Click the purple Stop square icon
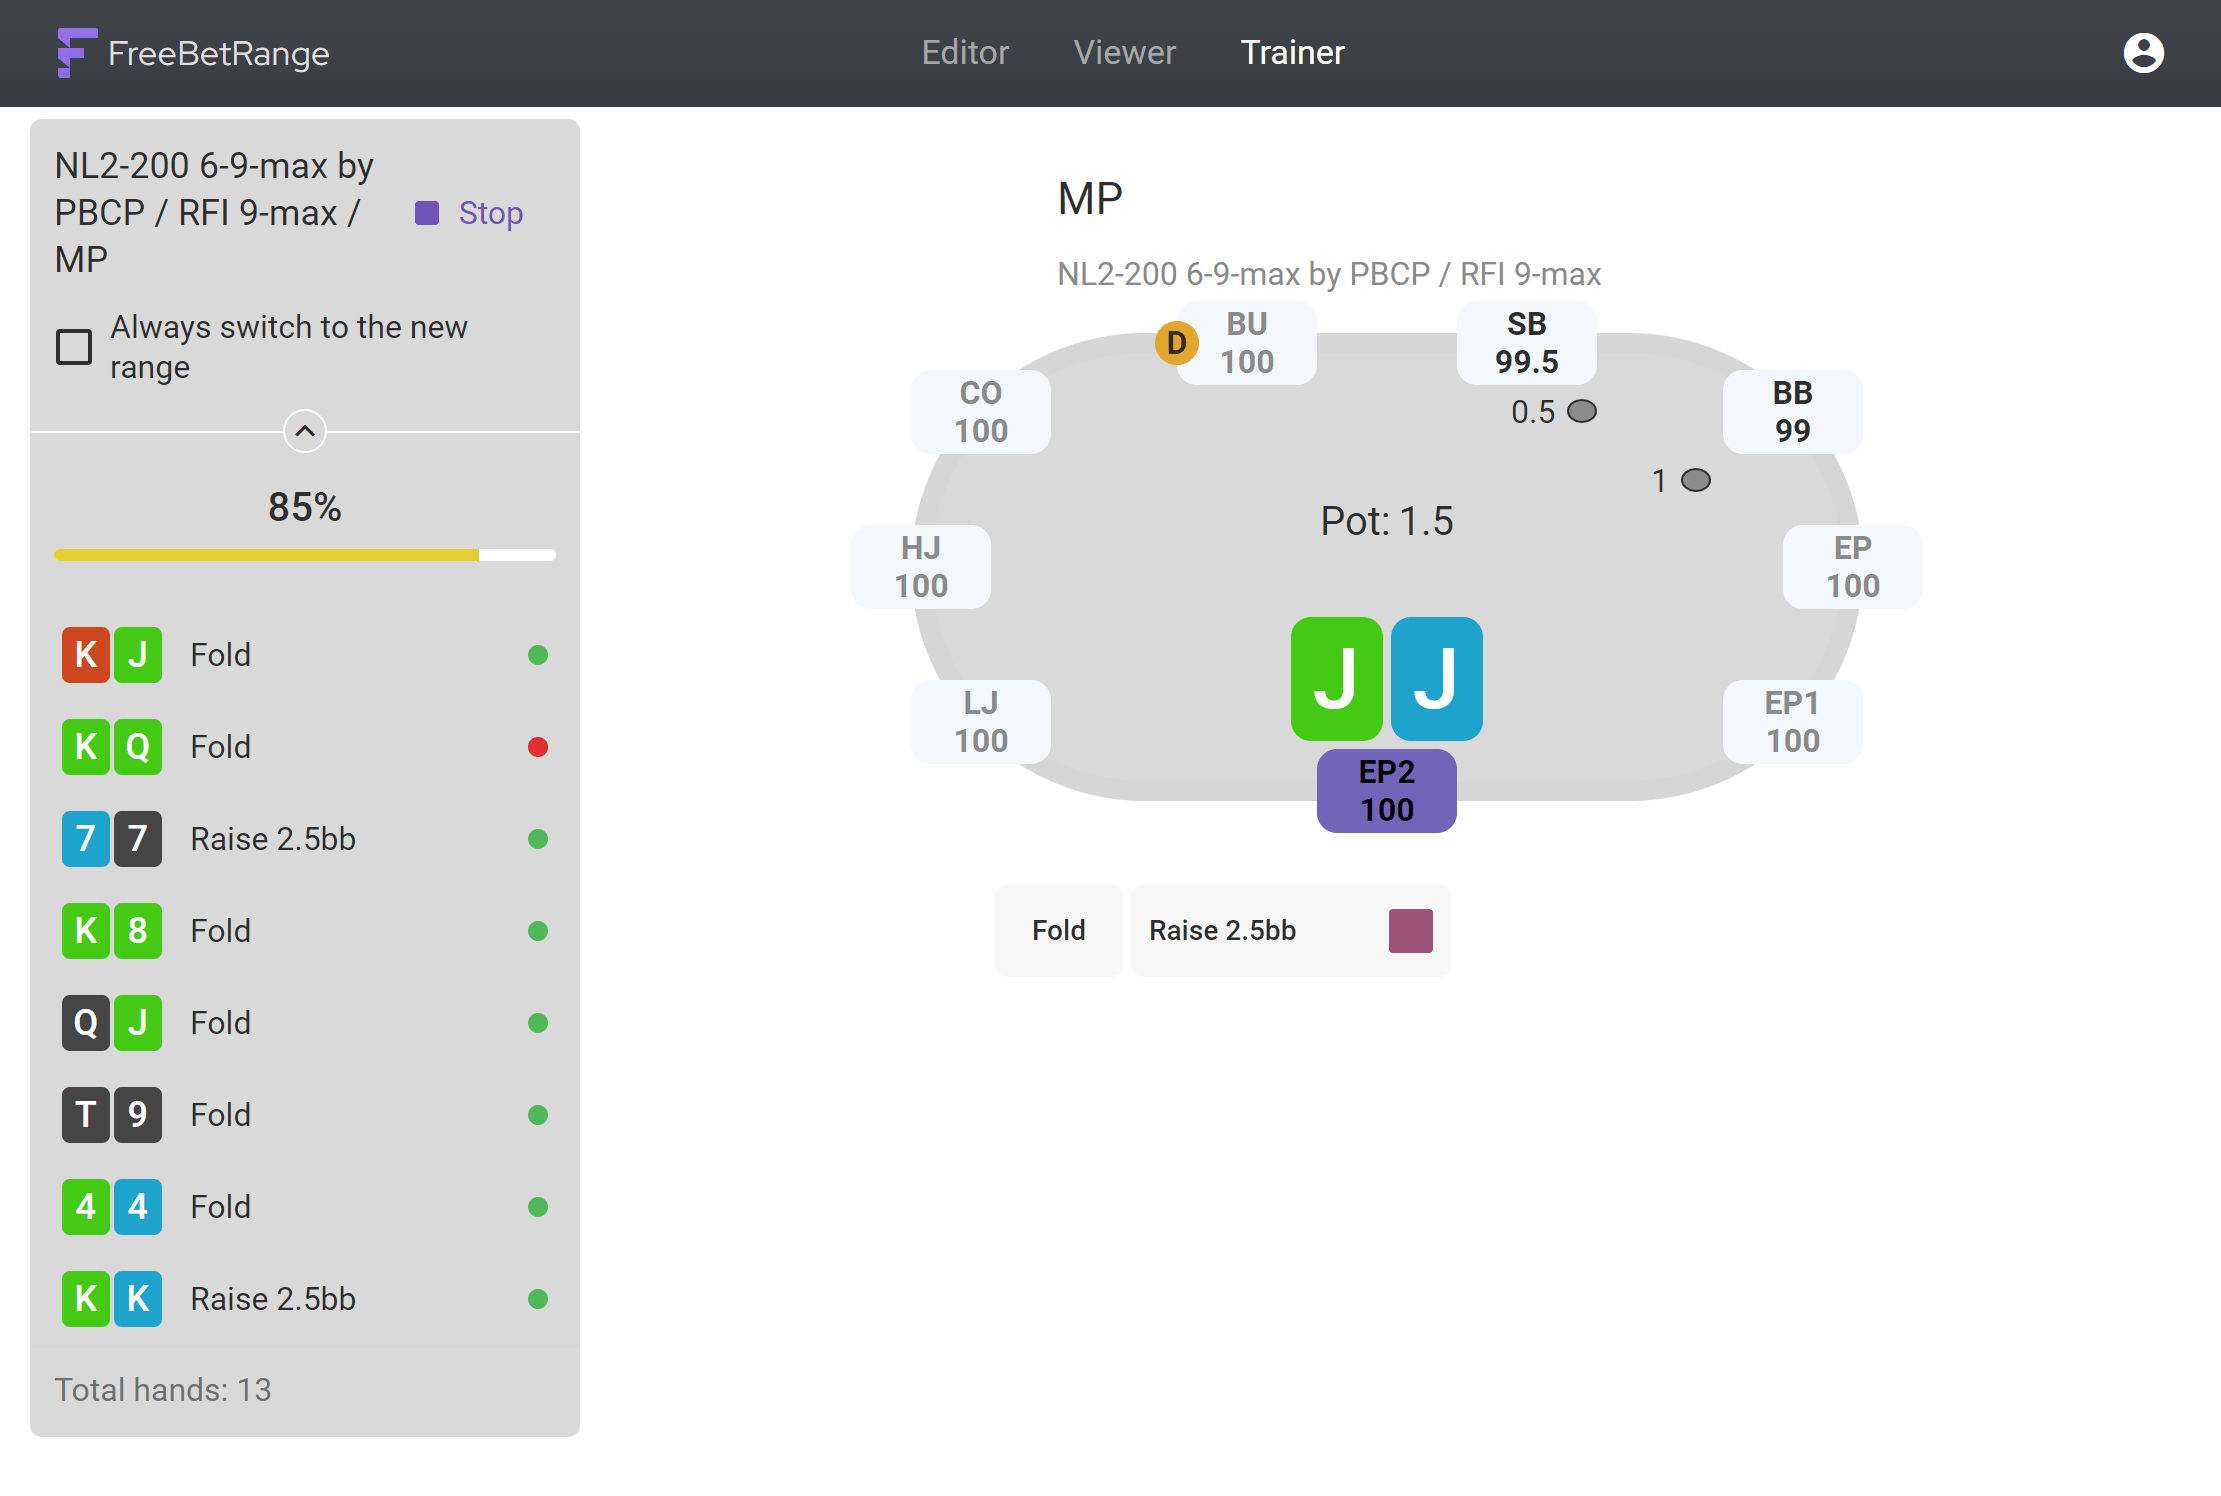This screenshot has width=2221, height=1496. click(427, 213)
